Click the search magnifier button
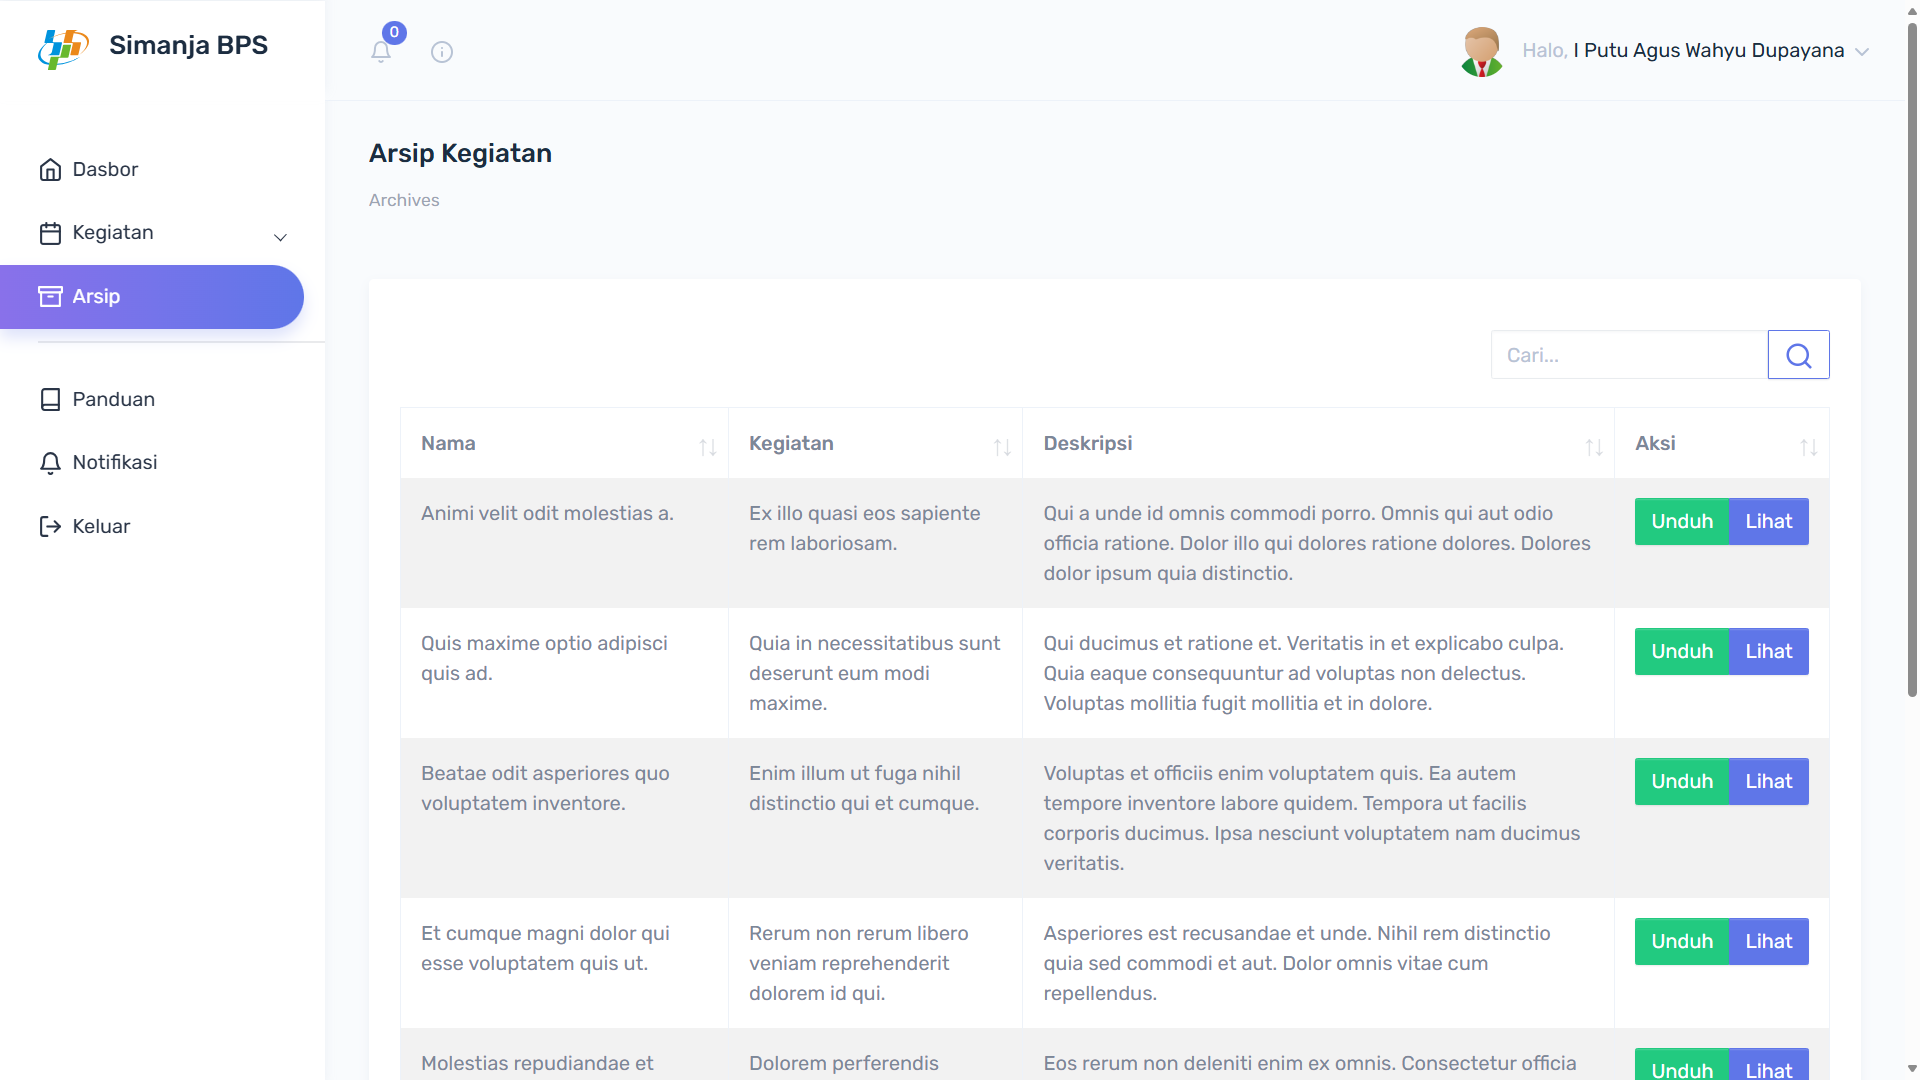The height and width of the screenshot is (1080, 1920). pos(1798,355)
